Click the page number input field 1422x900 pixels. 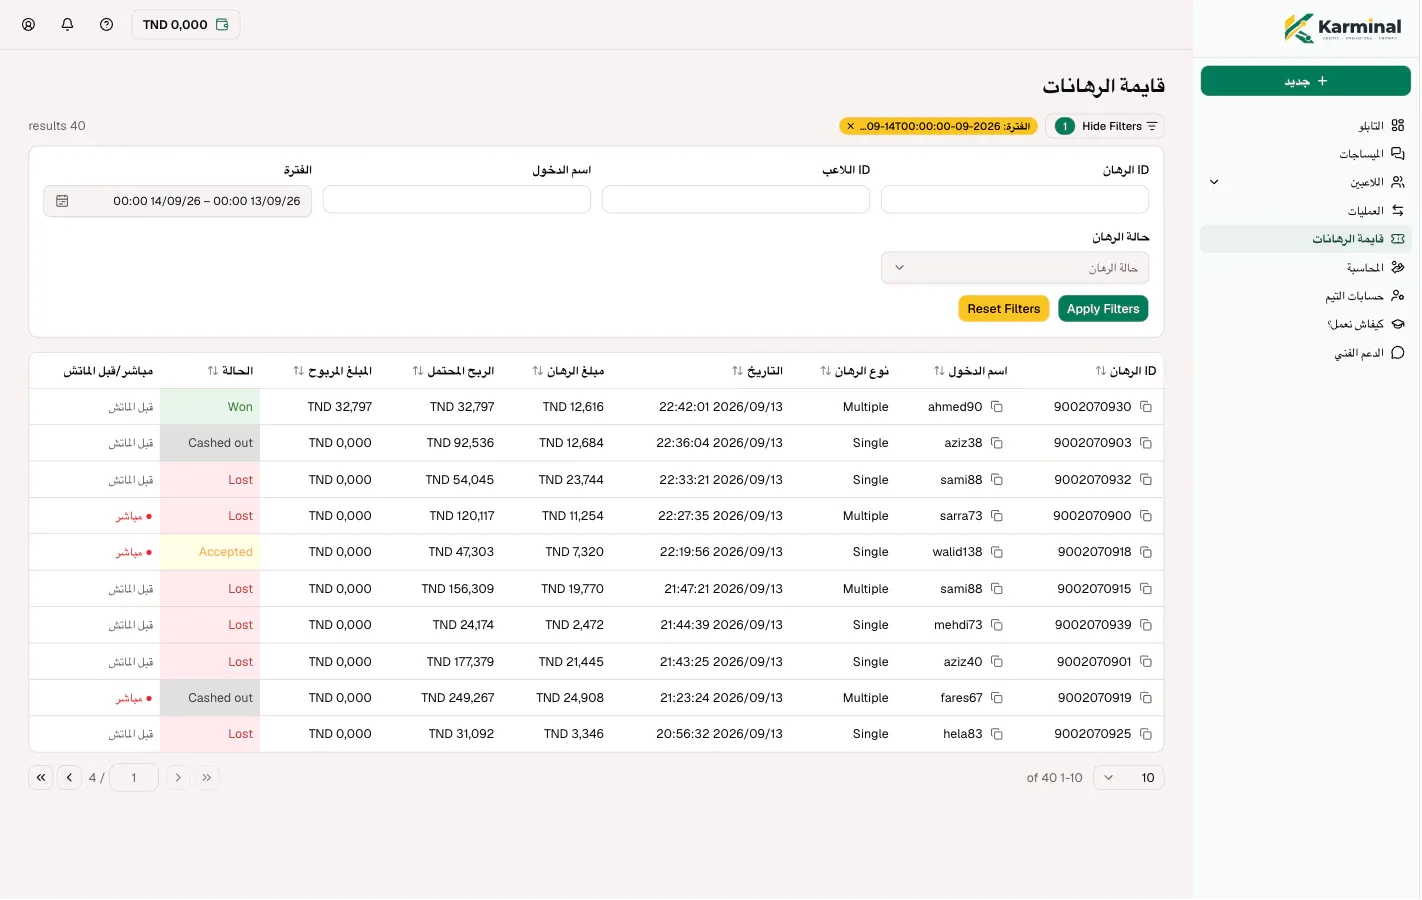click(133, 778)
